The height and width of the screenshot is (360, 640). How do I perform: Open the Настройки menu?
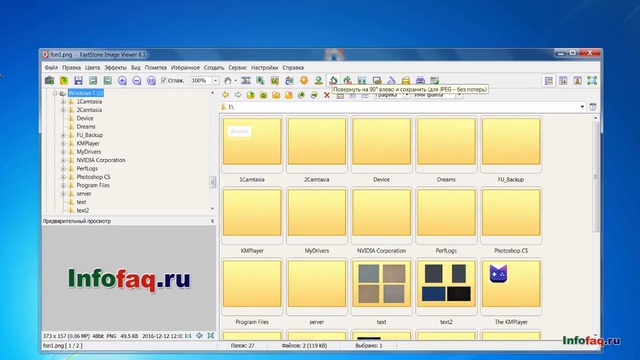264,68
